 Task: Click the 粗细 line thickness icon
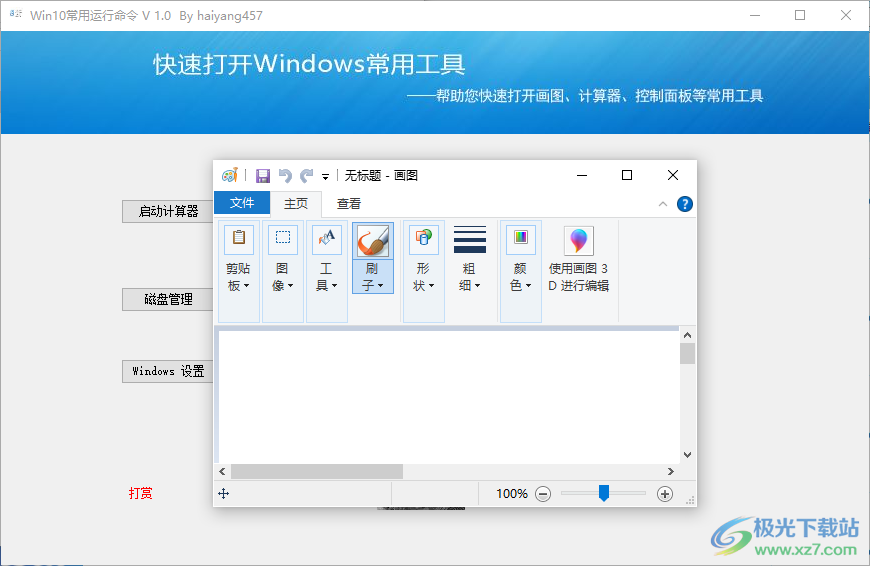coord(470,239)
